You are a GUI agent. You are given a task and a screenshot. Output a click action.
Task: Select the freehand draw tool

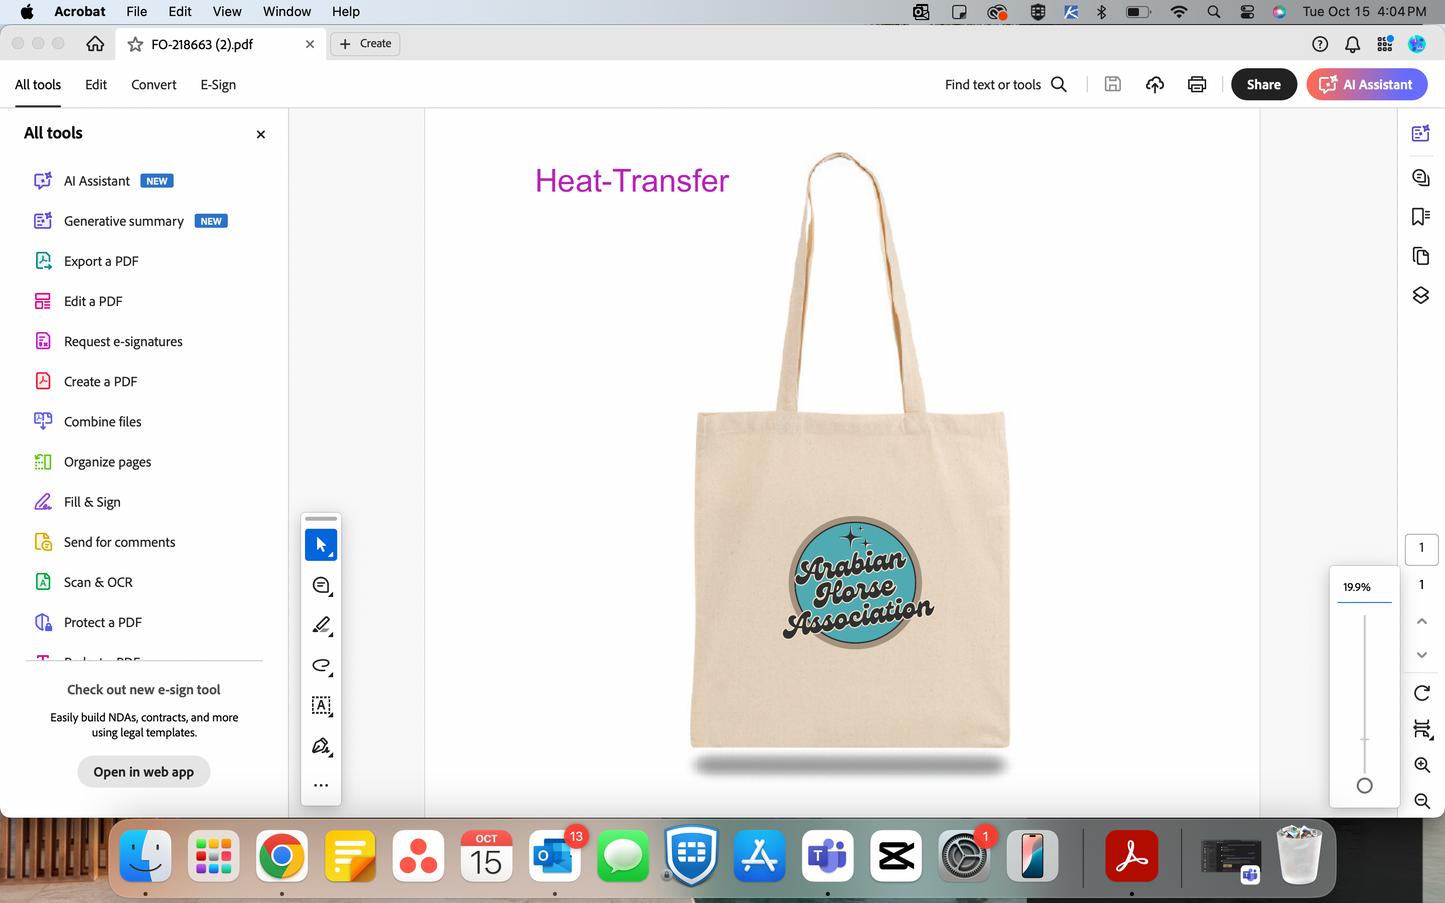[321, 665]
